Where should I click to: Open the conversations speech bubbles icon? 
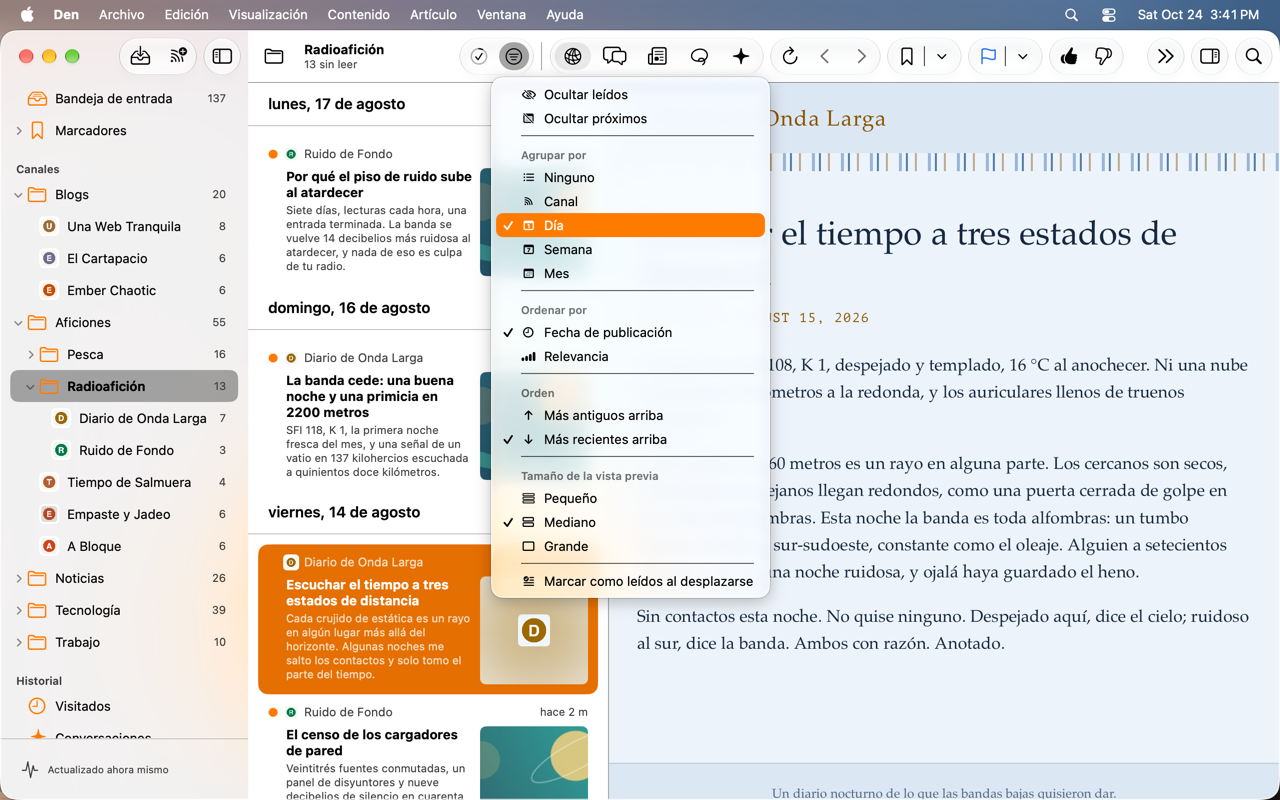pyautogui.click(x=615, y=57)
